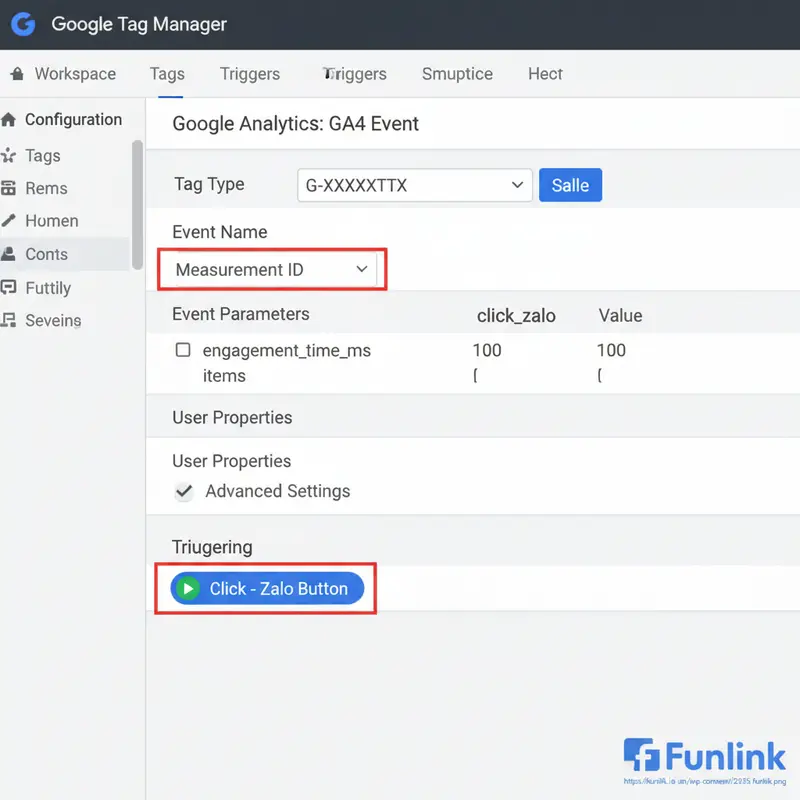The height and width of the screenshot is (800, 800).
Task: Click the Click - Zalo Button trigger
Action: click(278, 589)
